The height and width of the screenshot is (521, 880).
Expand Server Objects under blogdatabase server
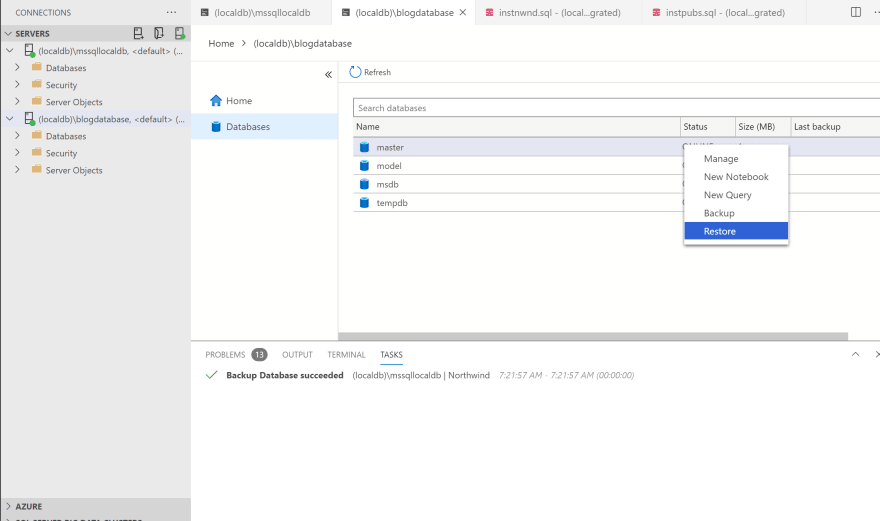17,170
